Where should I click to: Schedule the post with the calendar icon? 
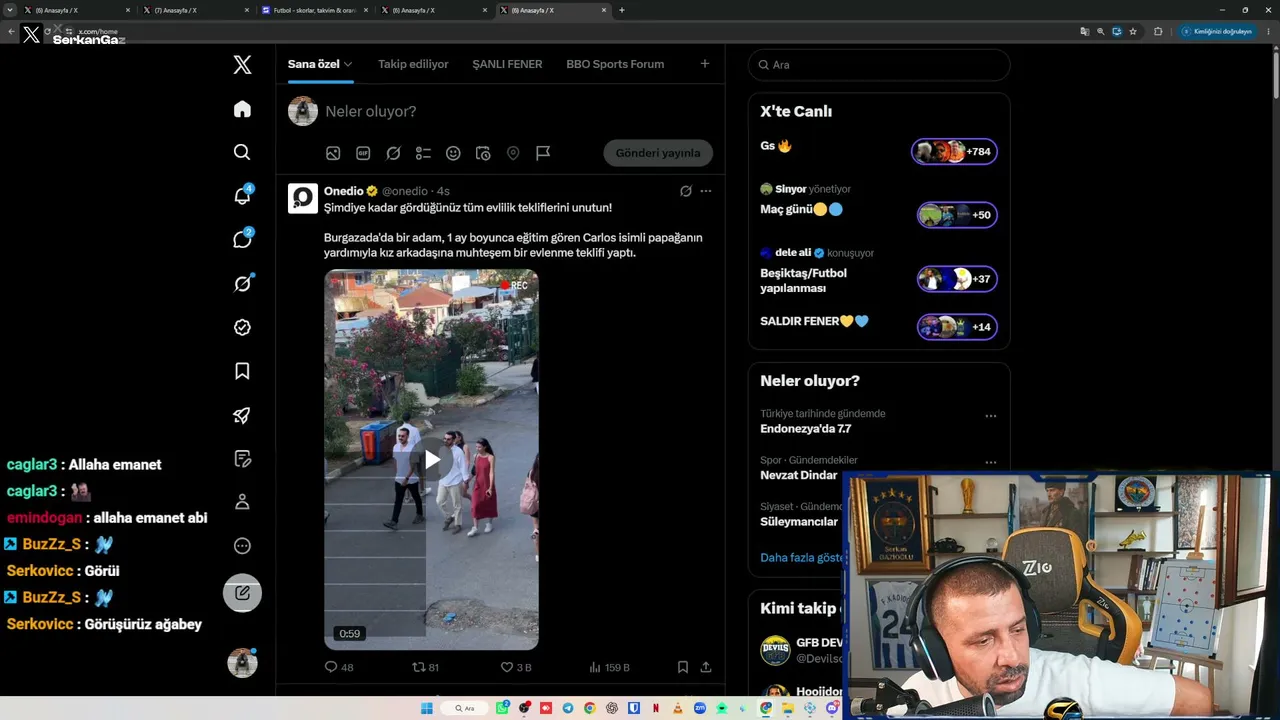[483, 153]
